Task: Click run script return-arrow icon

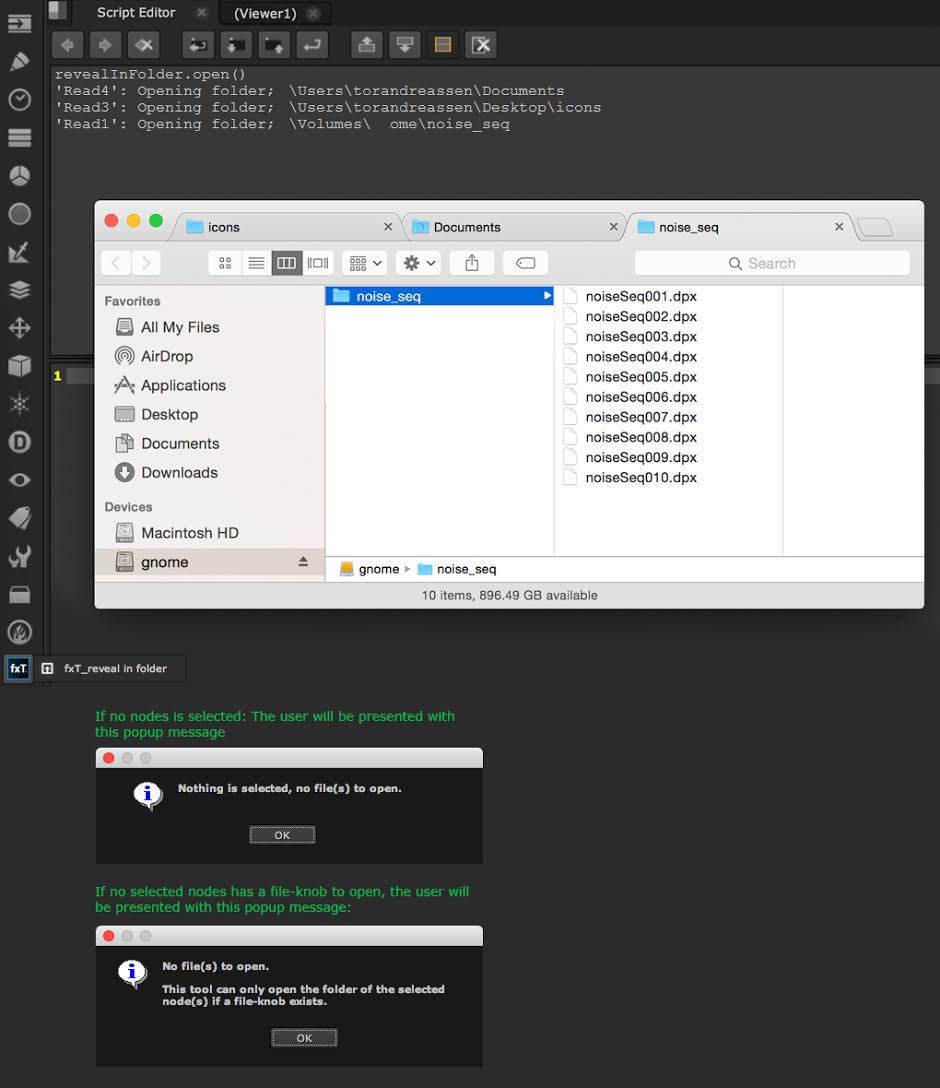Action: point(313,45)
